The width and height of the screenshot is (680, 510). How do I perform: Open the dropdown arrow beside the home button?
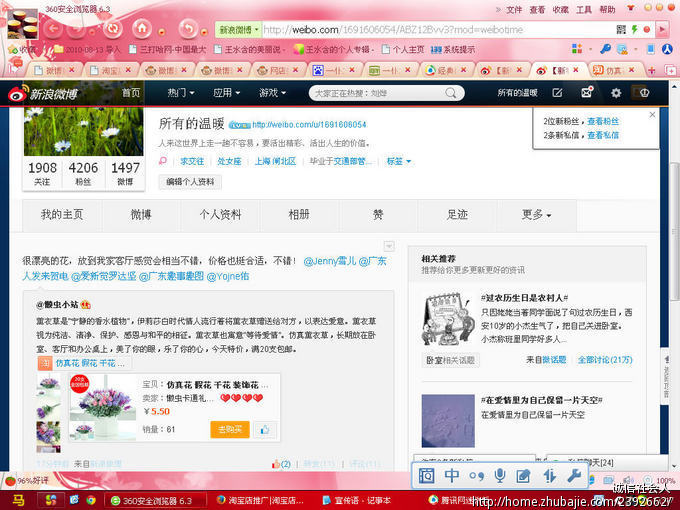[161, 31]
